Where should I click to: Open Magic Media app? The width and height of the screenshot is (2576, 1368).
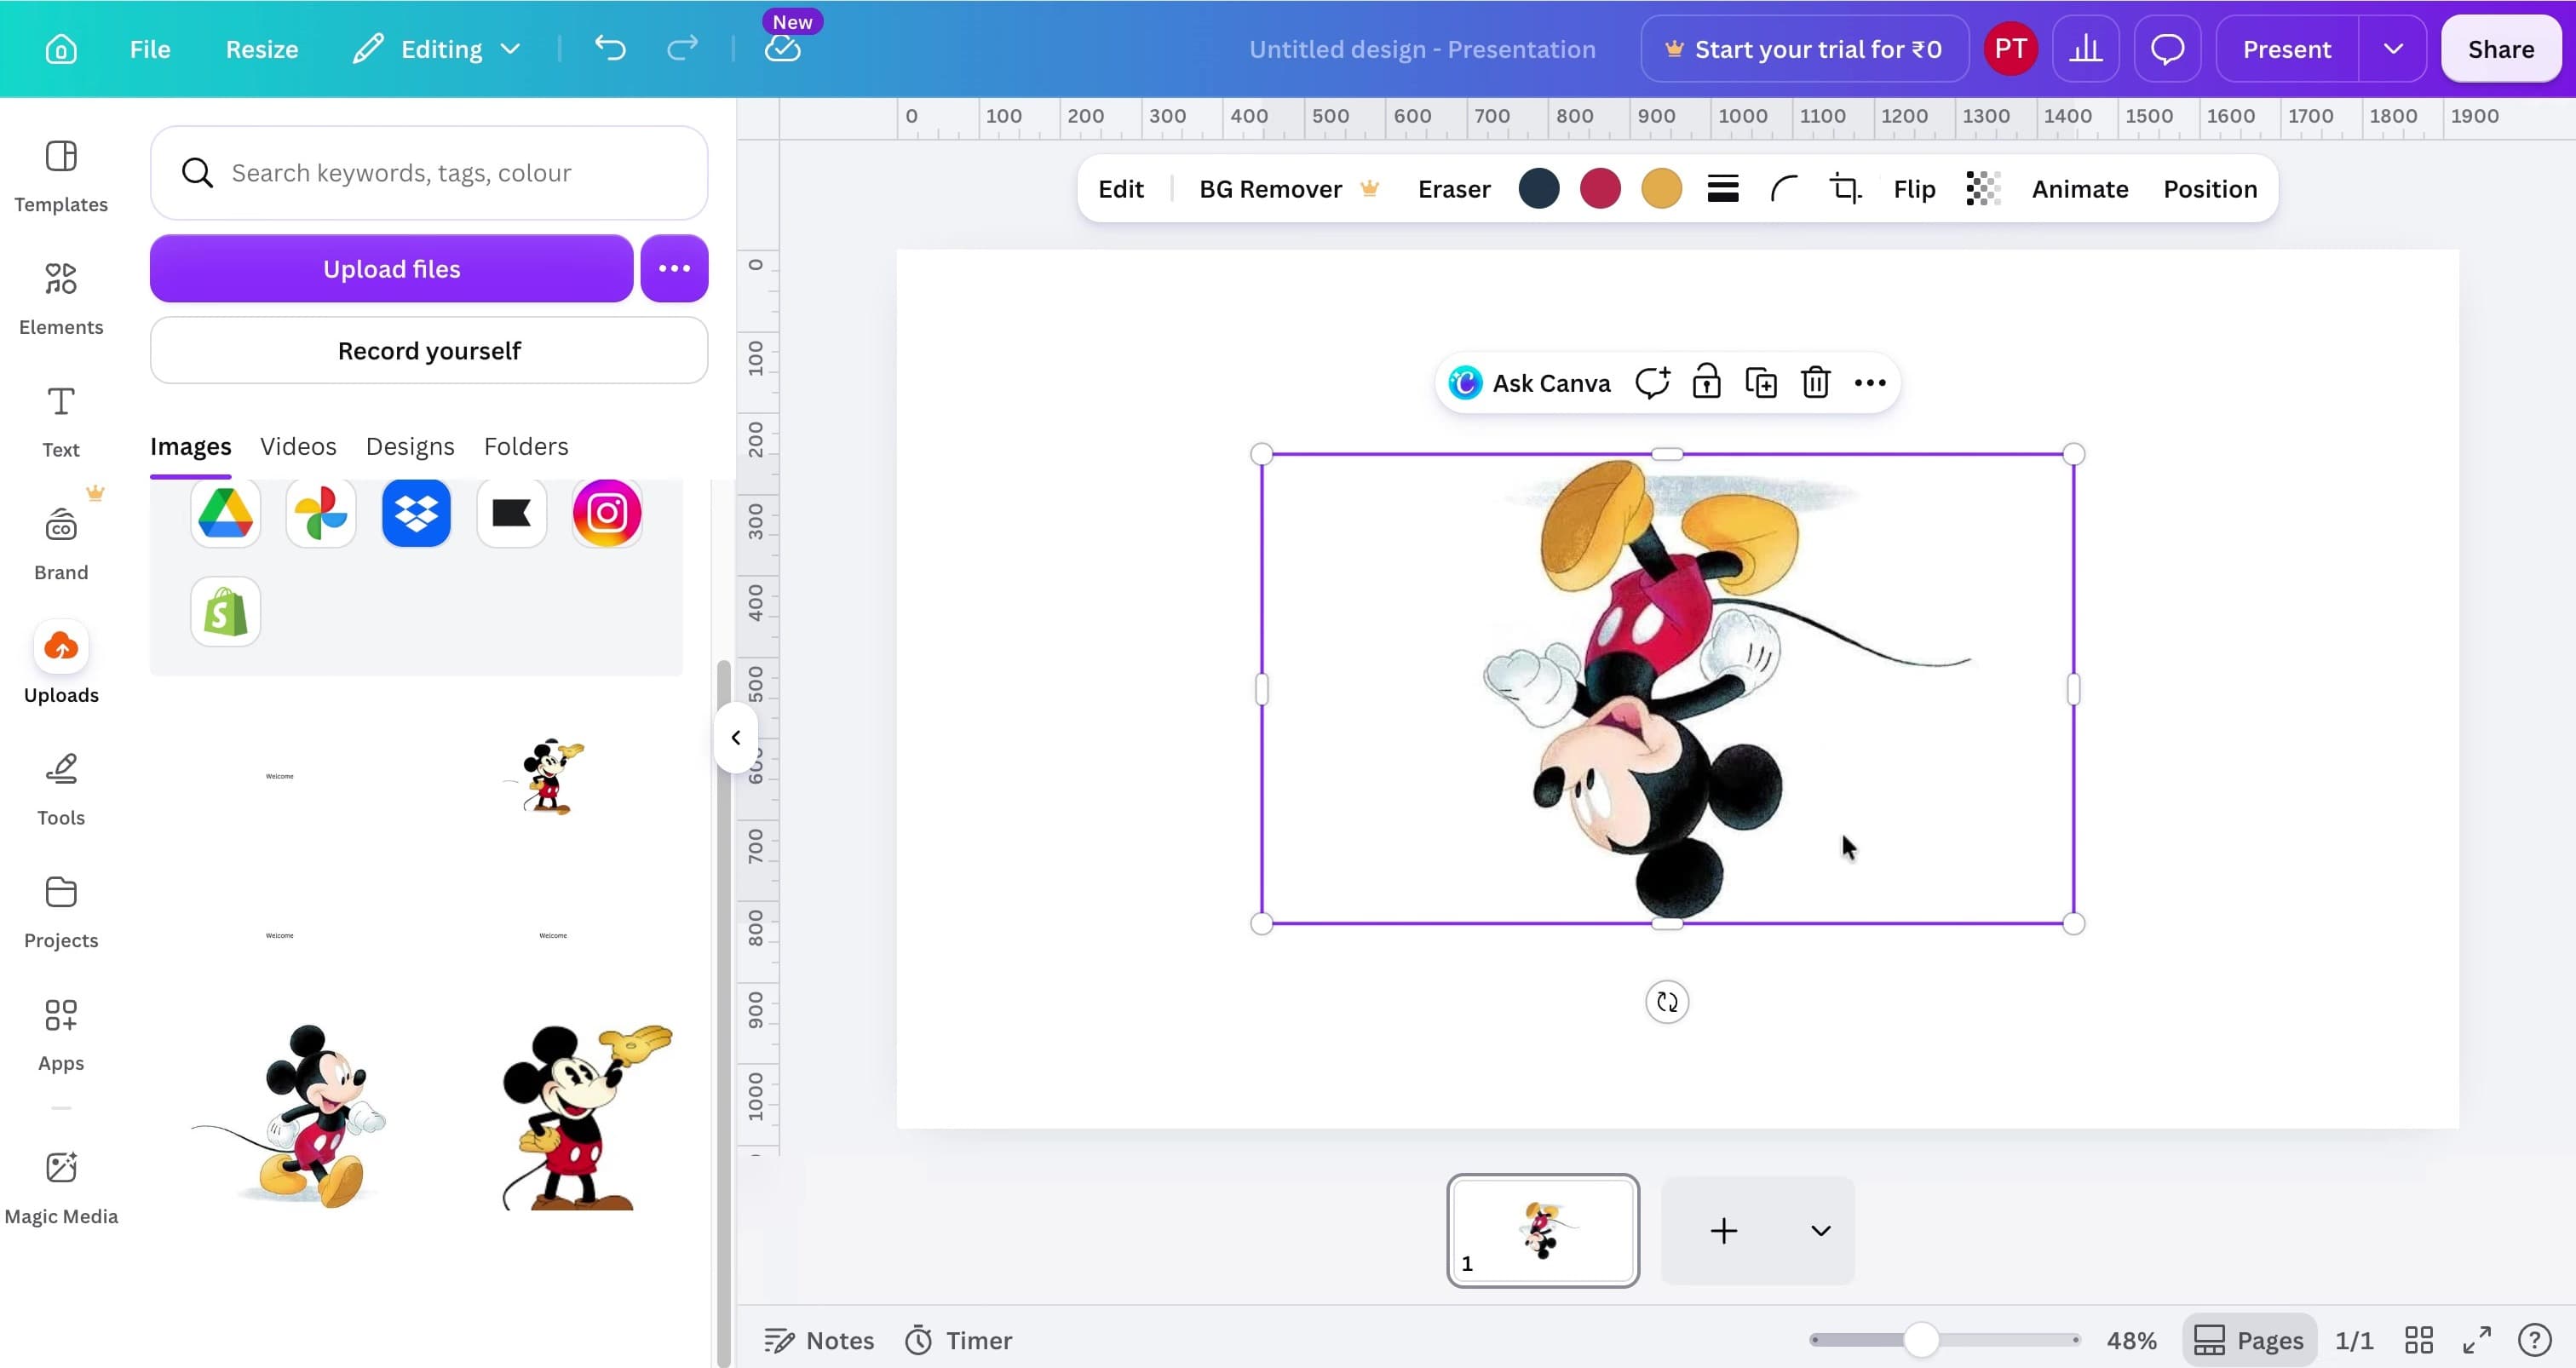(61, 1187)
